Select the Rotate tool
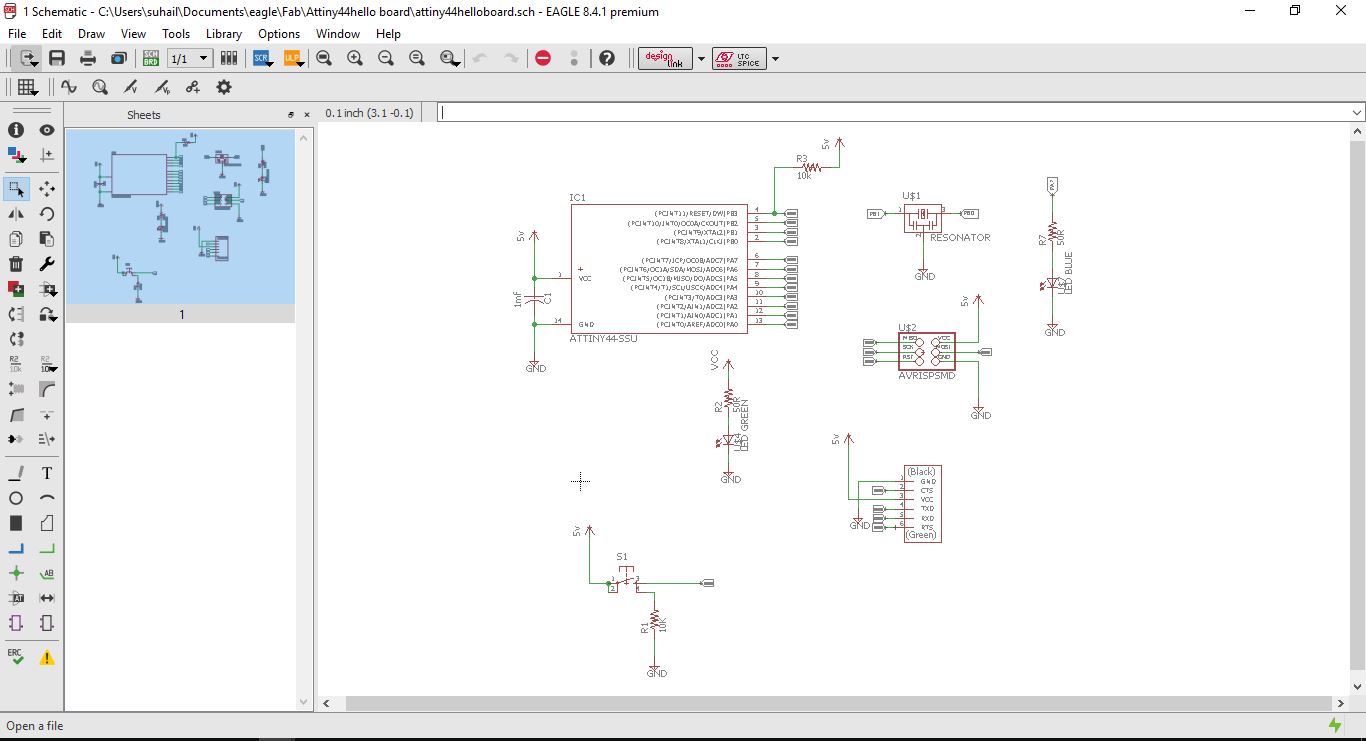Screen dimensions: 1366x741 click(47, 213)
